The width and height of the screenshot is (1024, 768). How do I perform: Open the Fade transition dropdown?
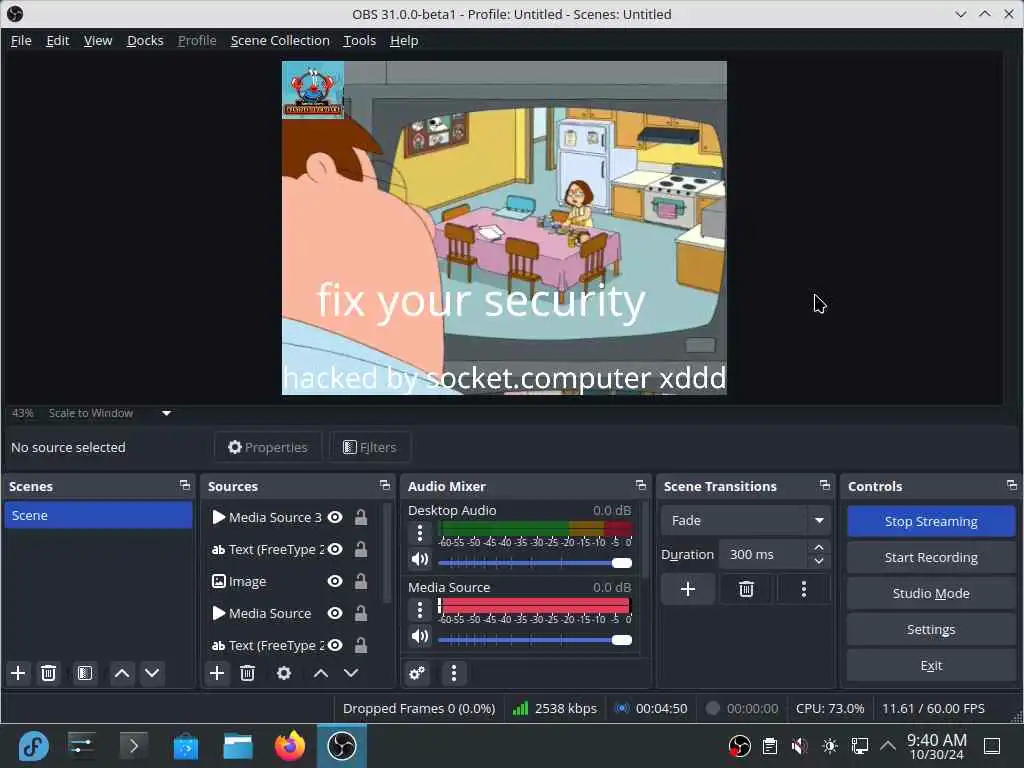click(x=745, y=520)
